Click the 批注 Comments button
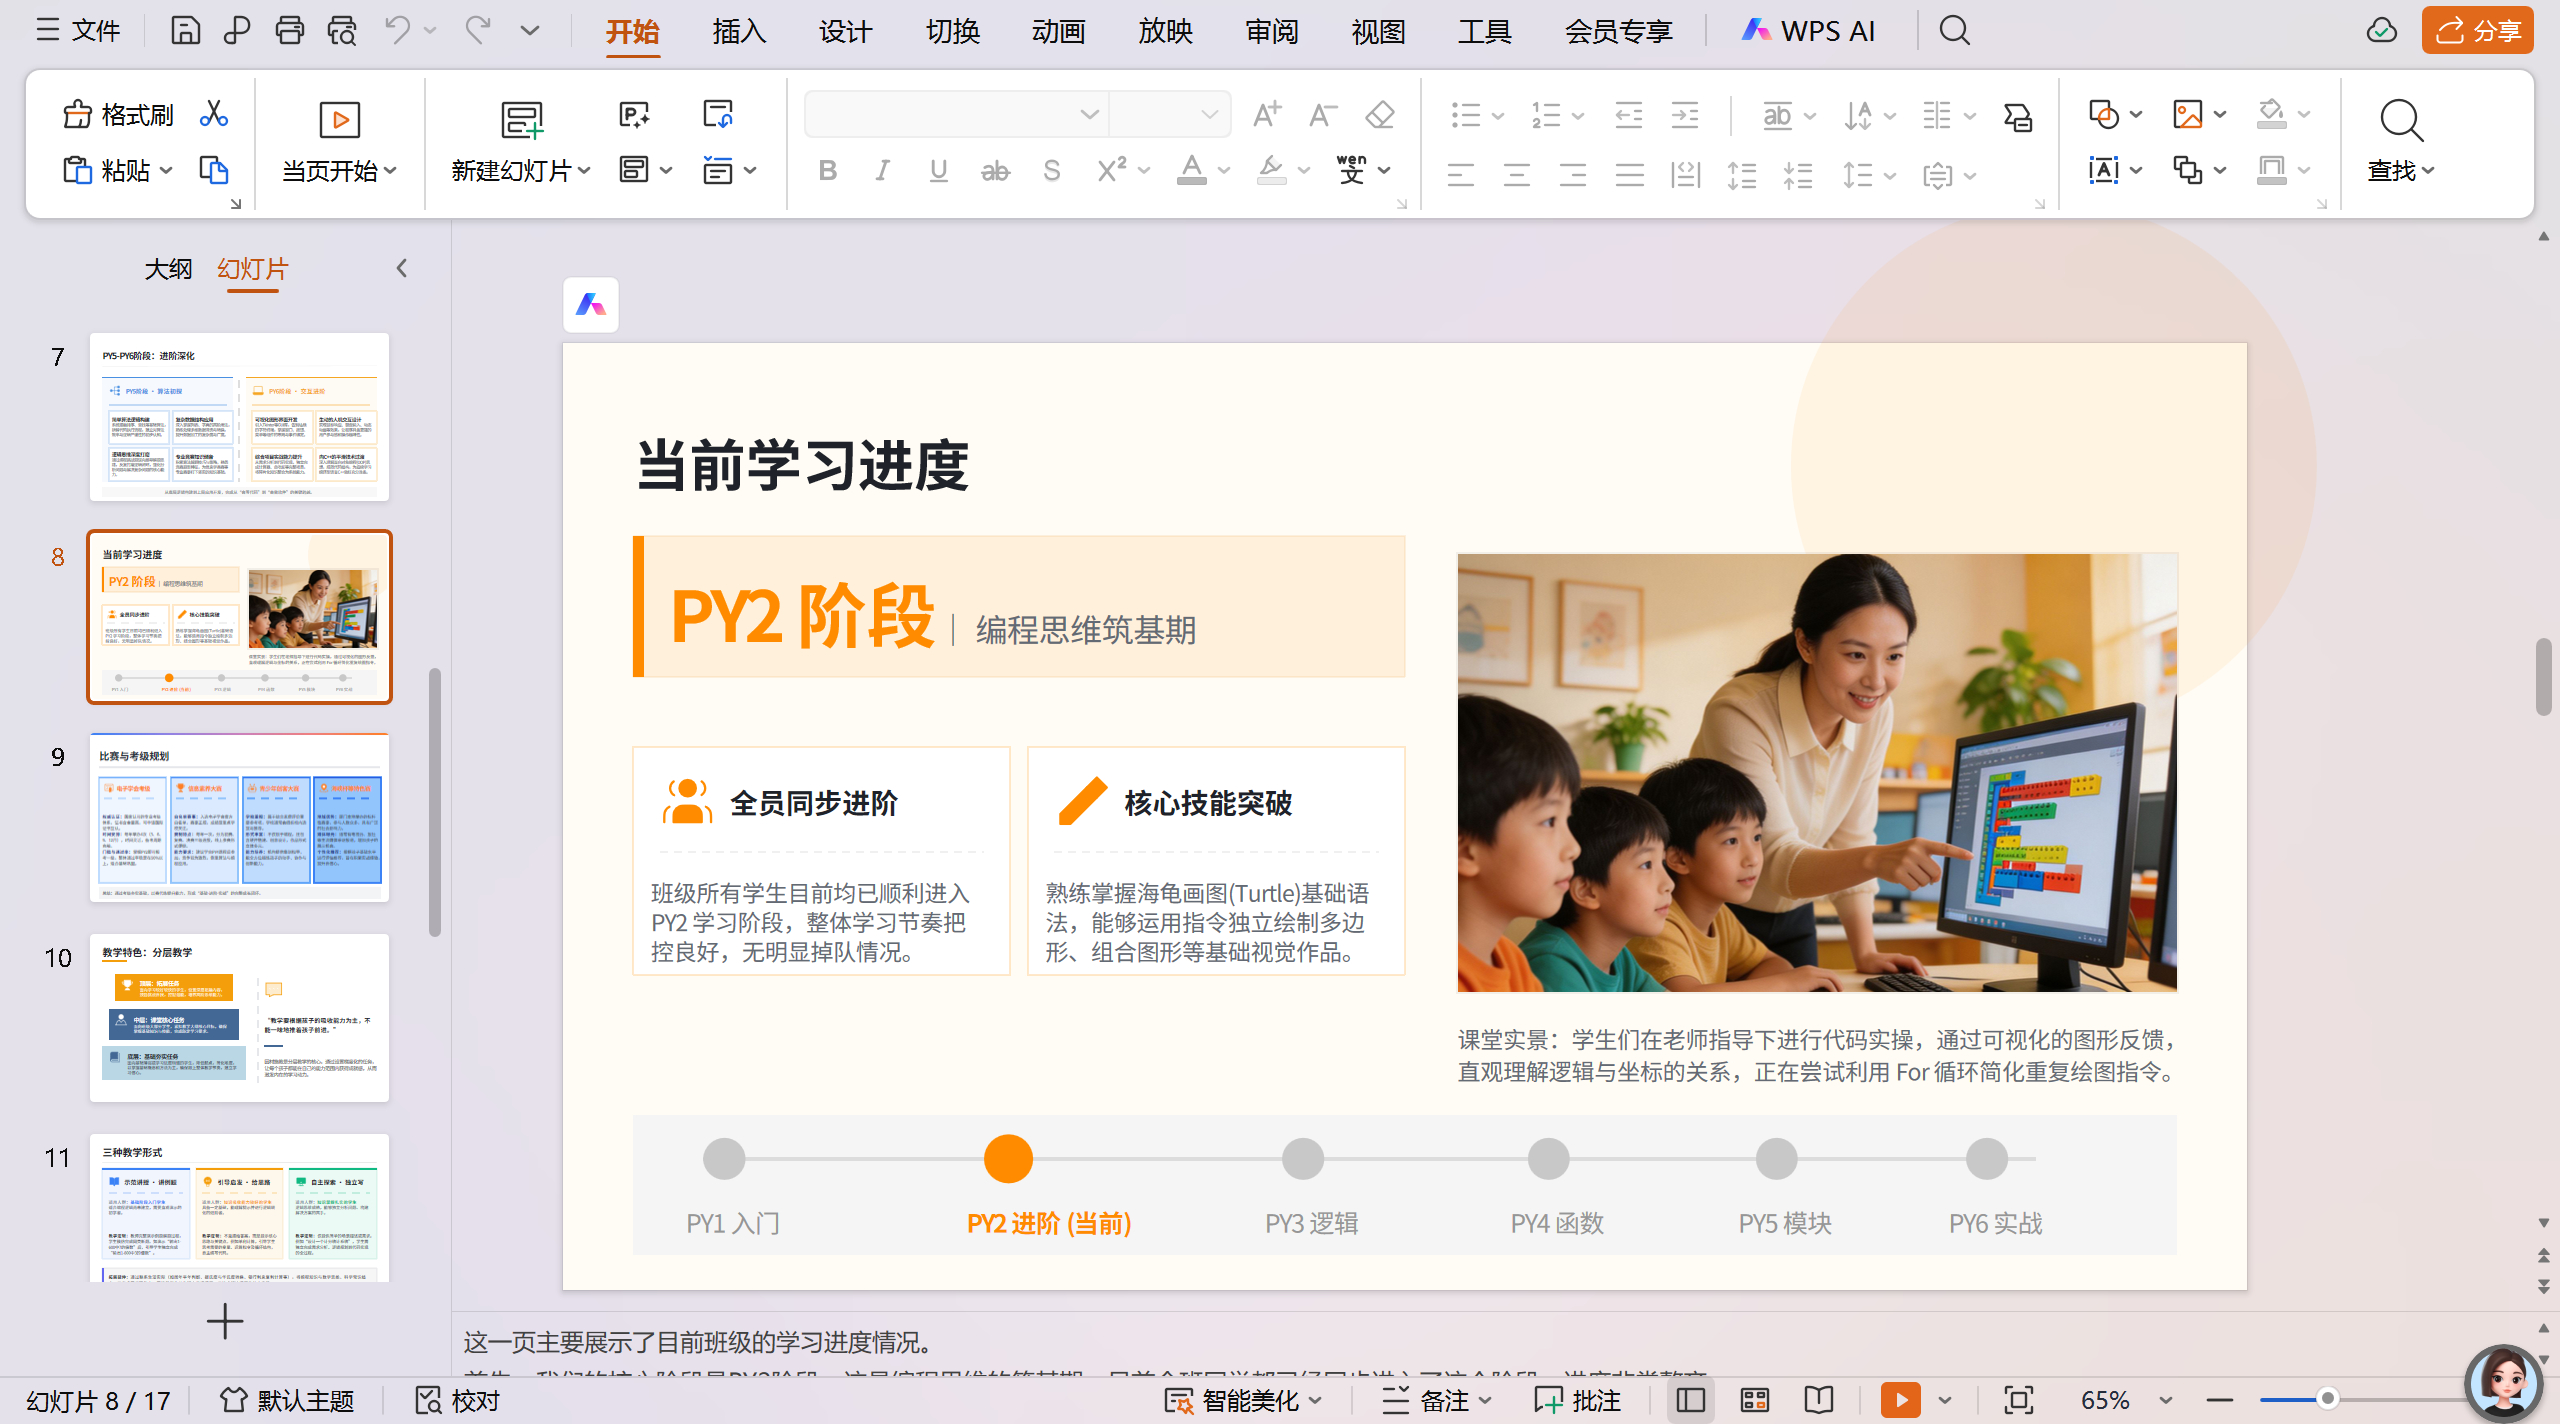The image size is (2560, 1424). pos(1577,1400)
